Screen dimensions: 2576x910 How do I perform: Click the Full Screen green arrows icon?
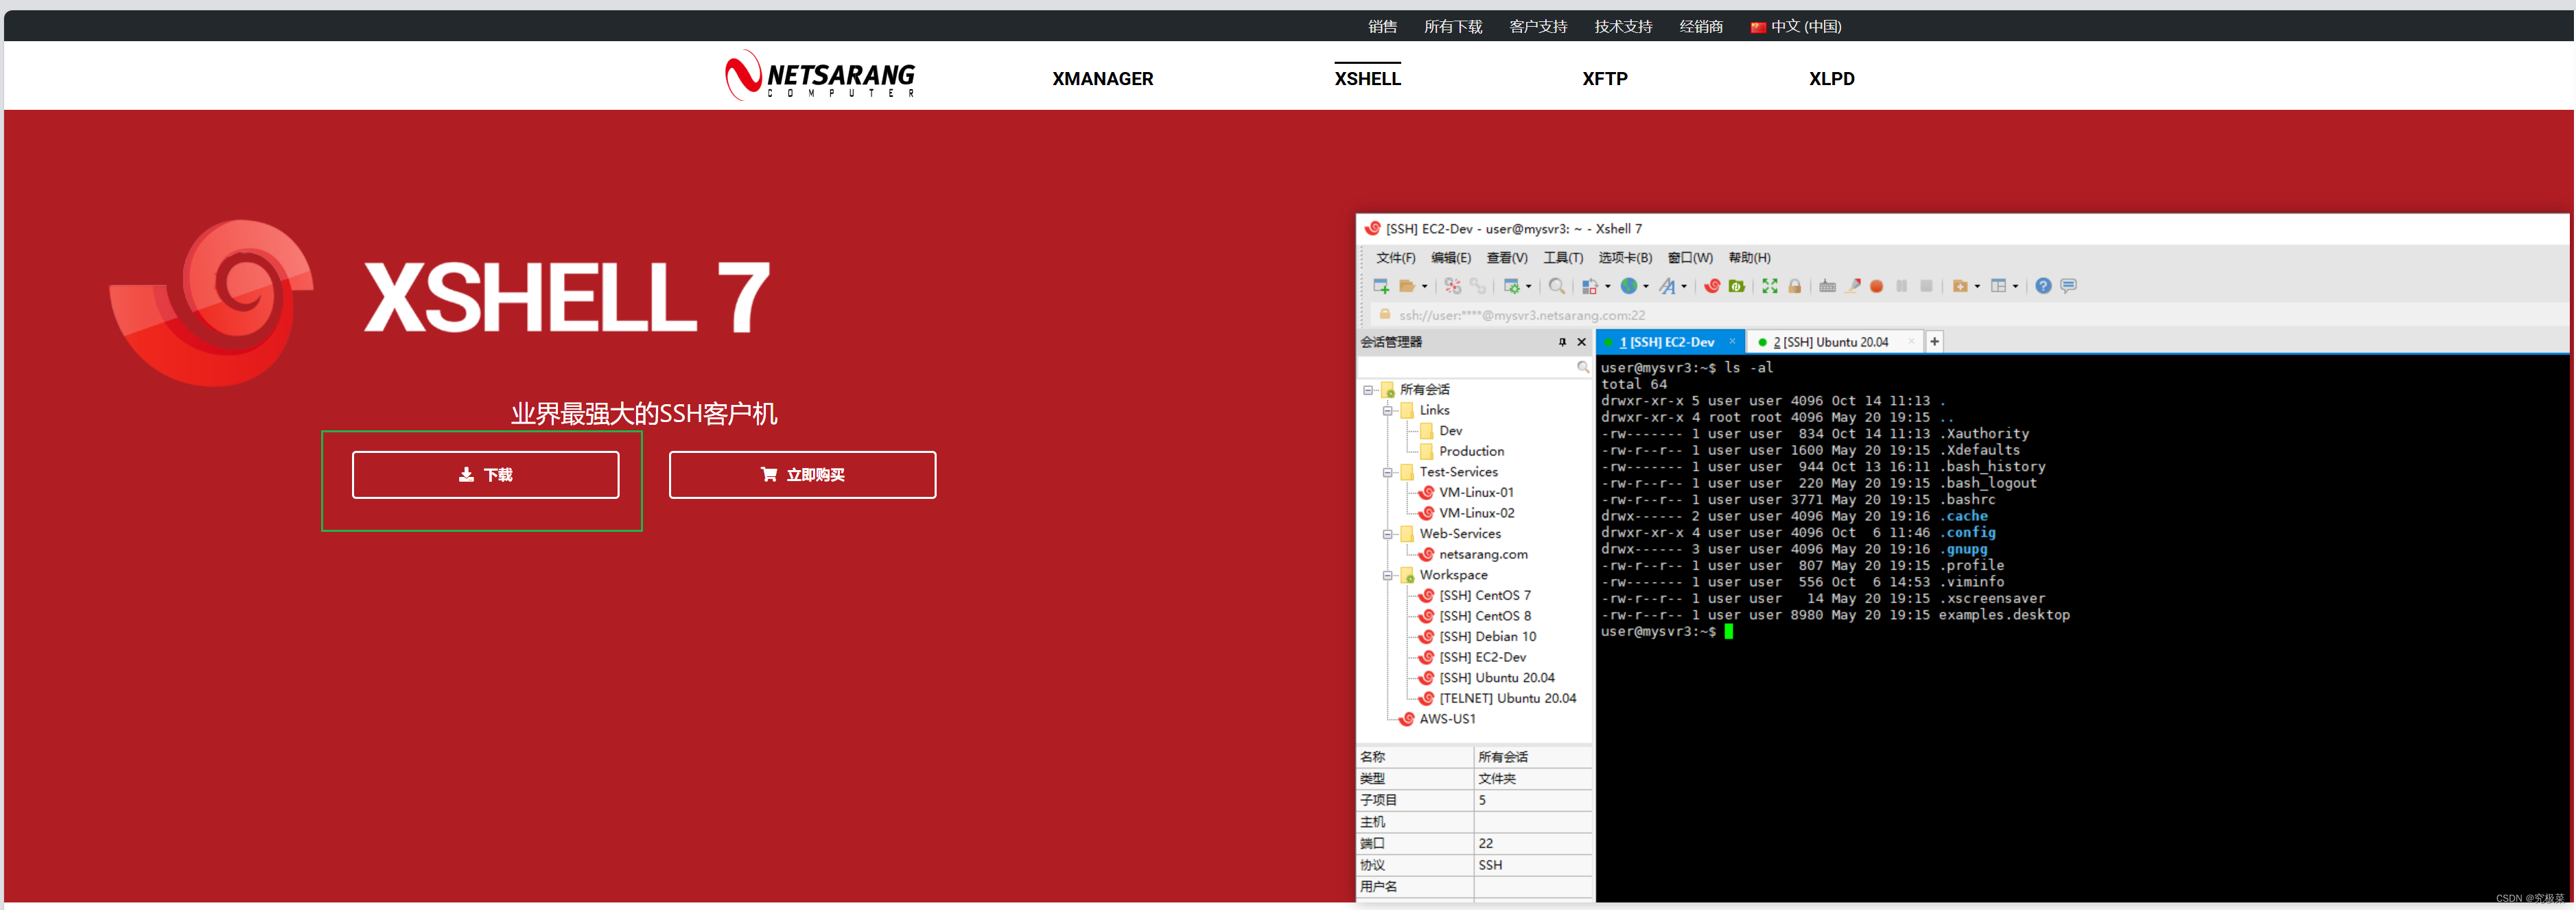1770,286
